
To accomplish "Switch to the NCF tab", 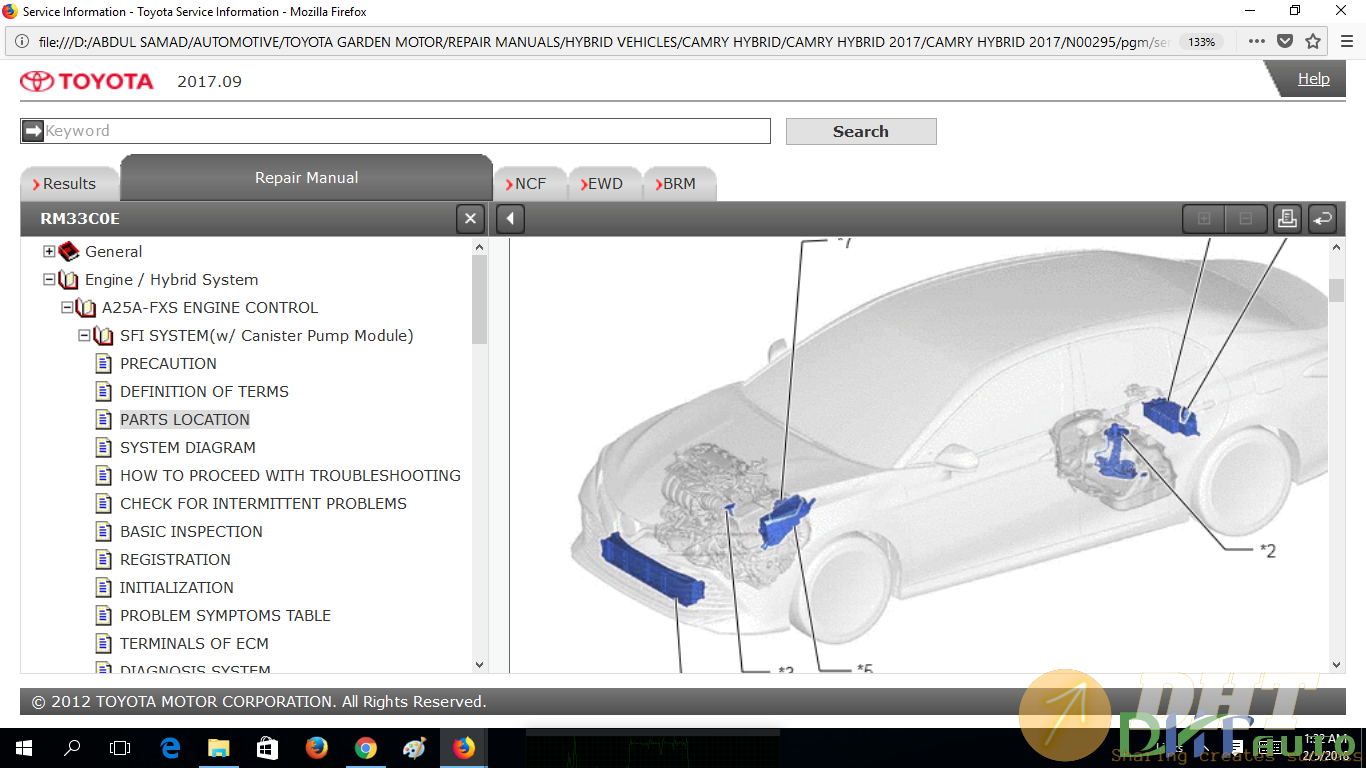I will coord(529,184).
